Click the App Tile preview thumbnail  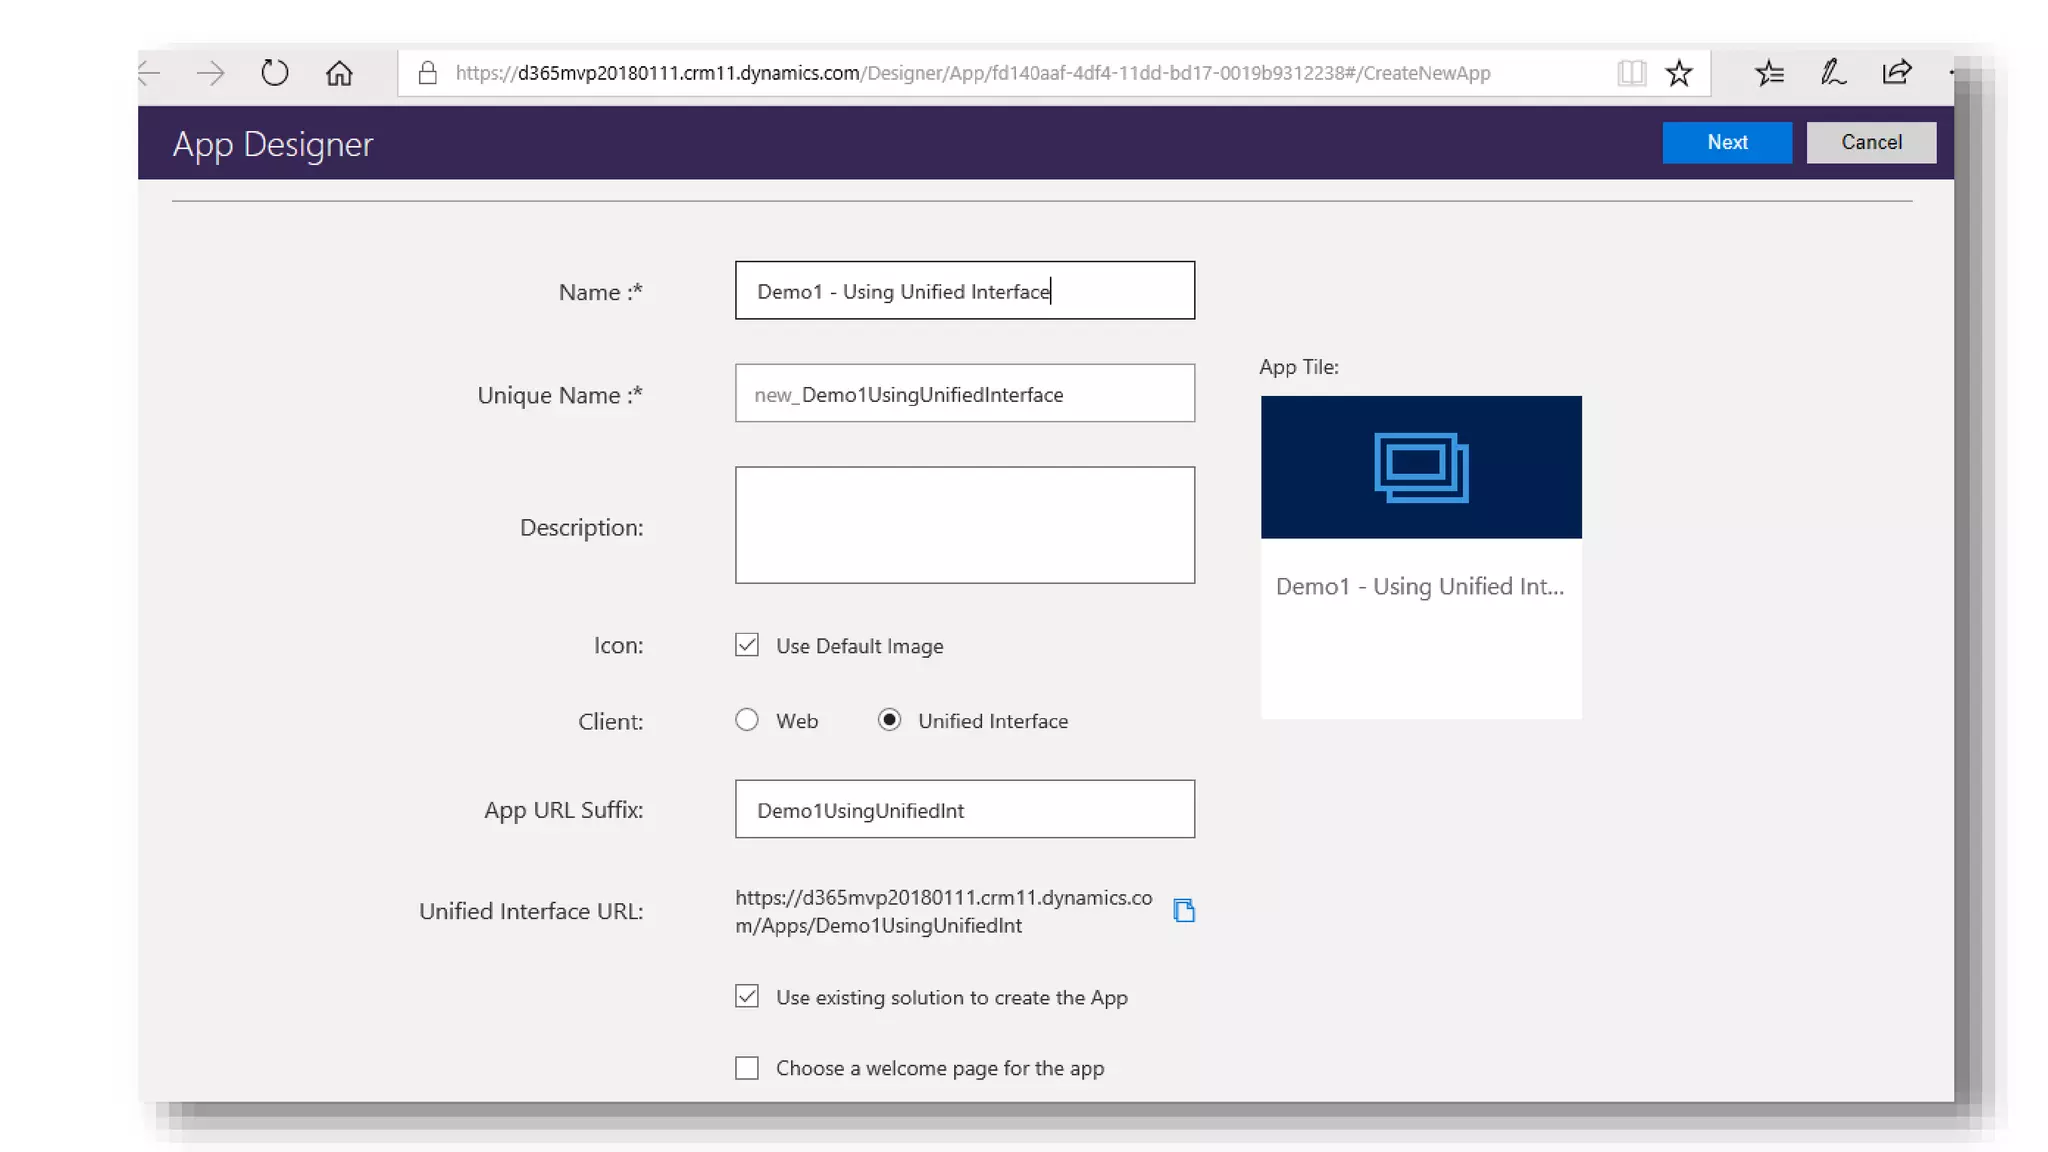(1421, 468)
